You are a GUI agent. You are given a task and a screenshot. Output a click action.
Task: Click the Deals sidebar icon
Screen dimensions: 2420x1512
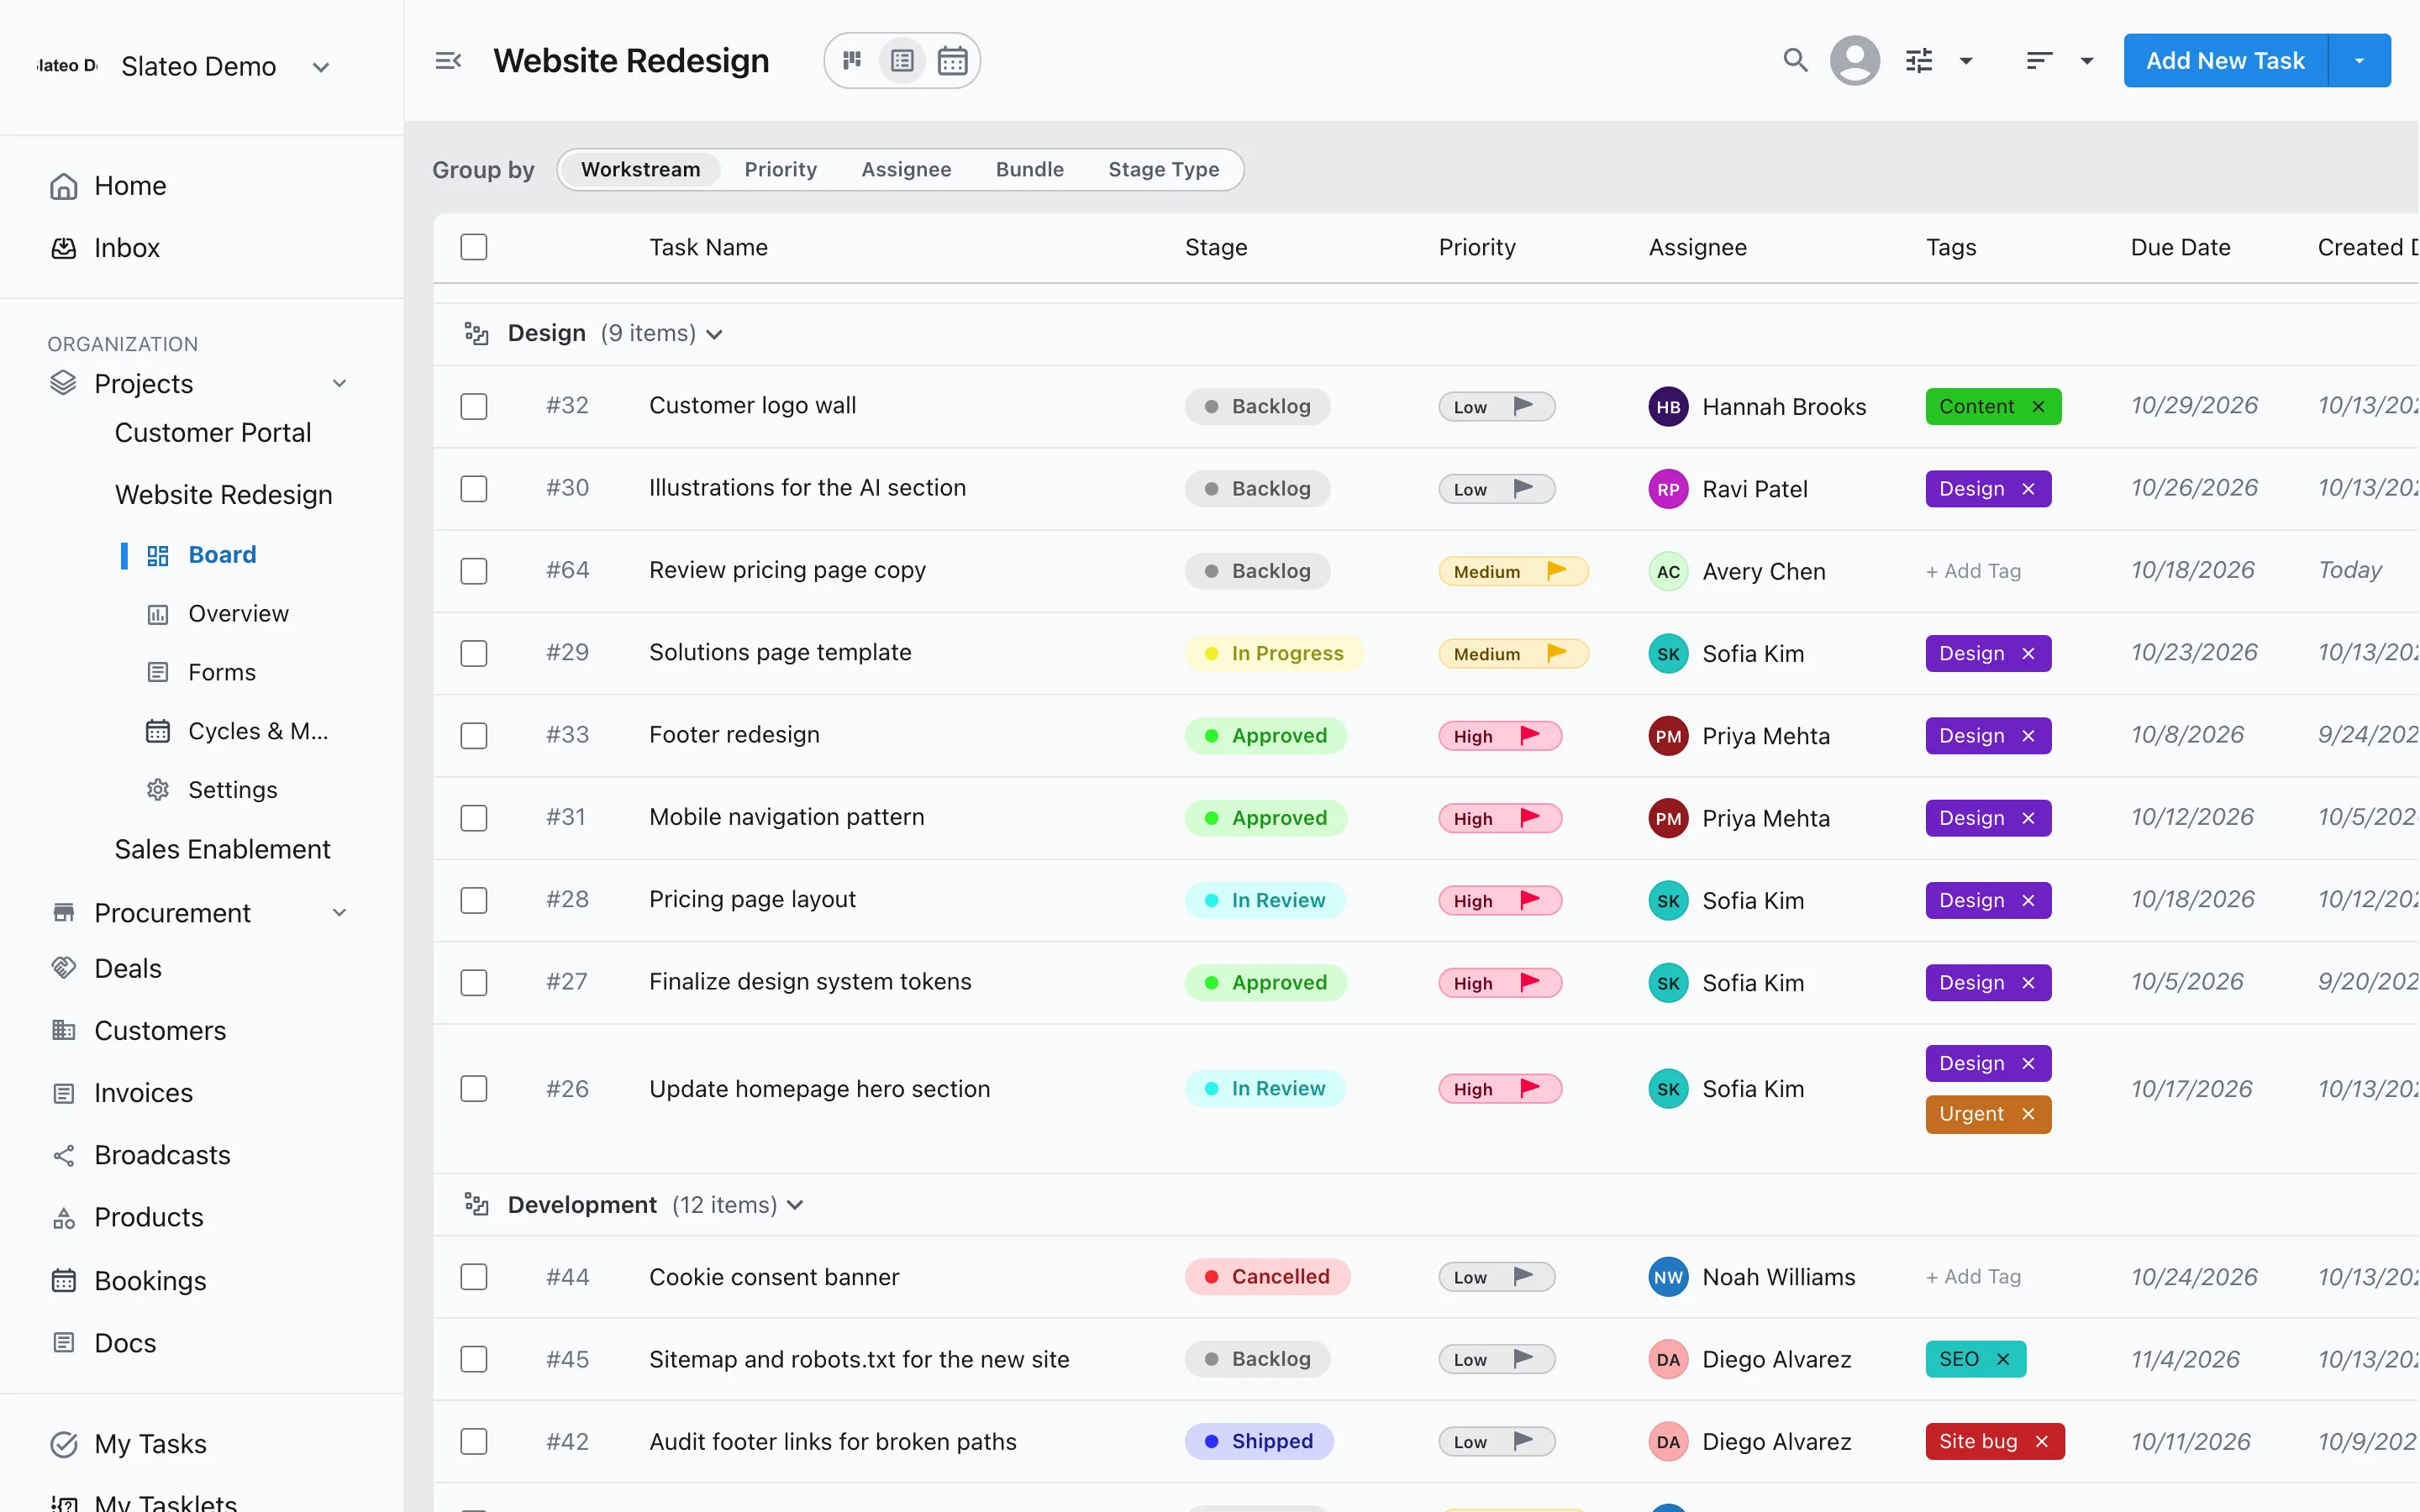pos(64,968)
